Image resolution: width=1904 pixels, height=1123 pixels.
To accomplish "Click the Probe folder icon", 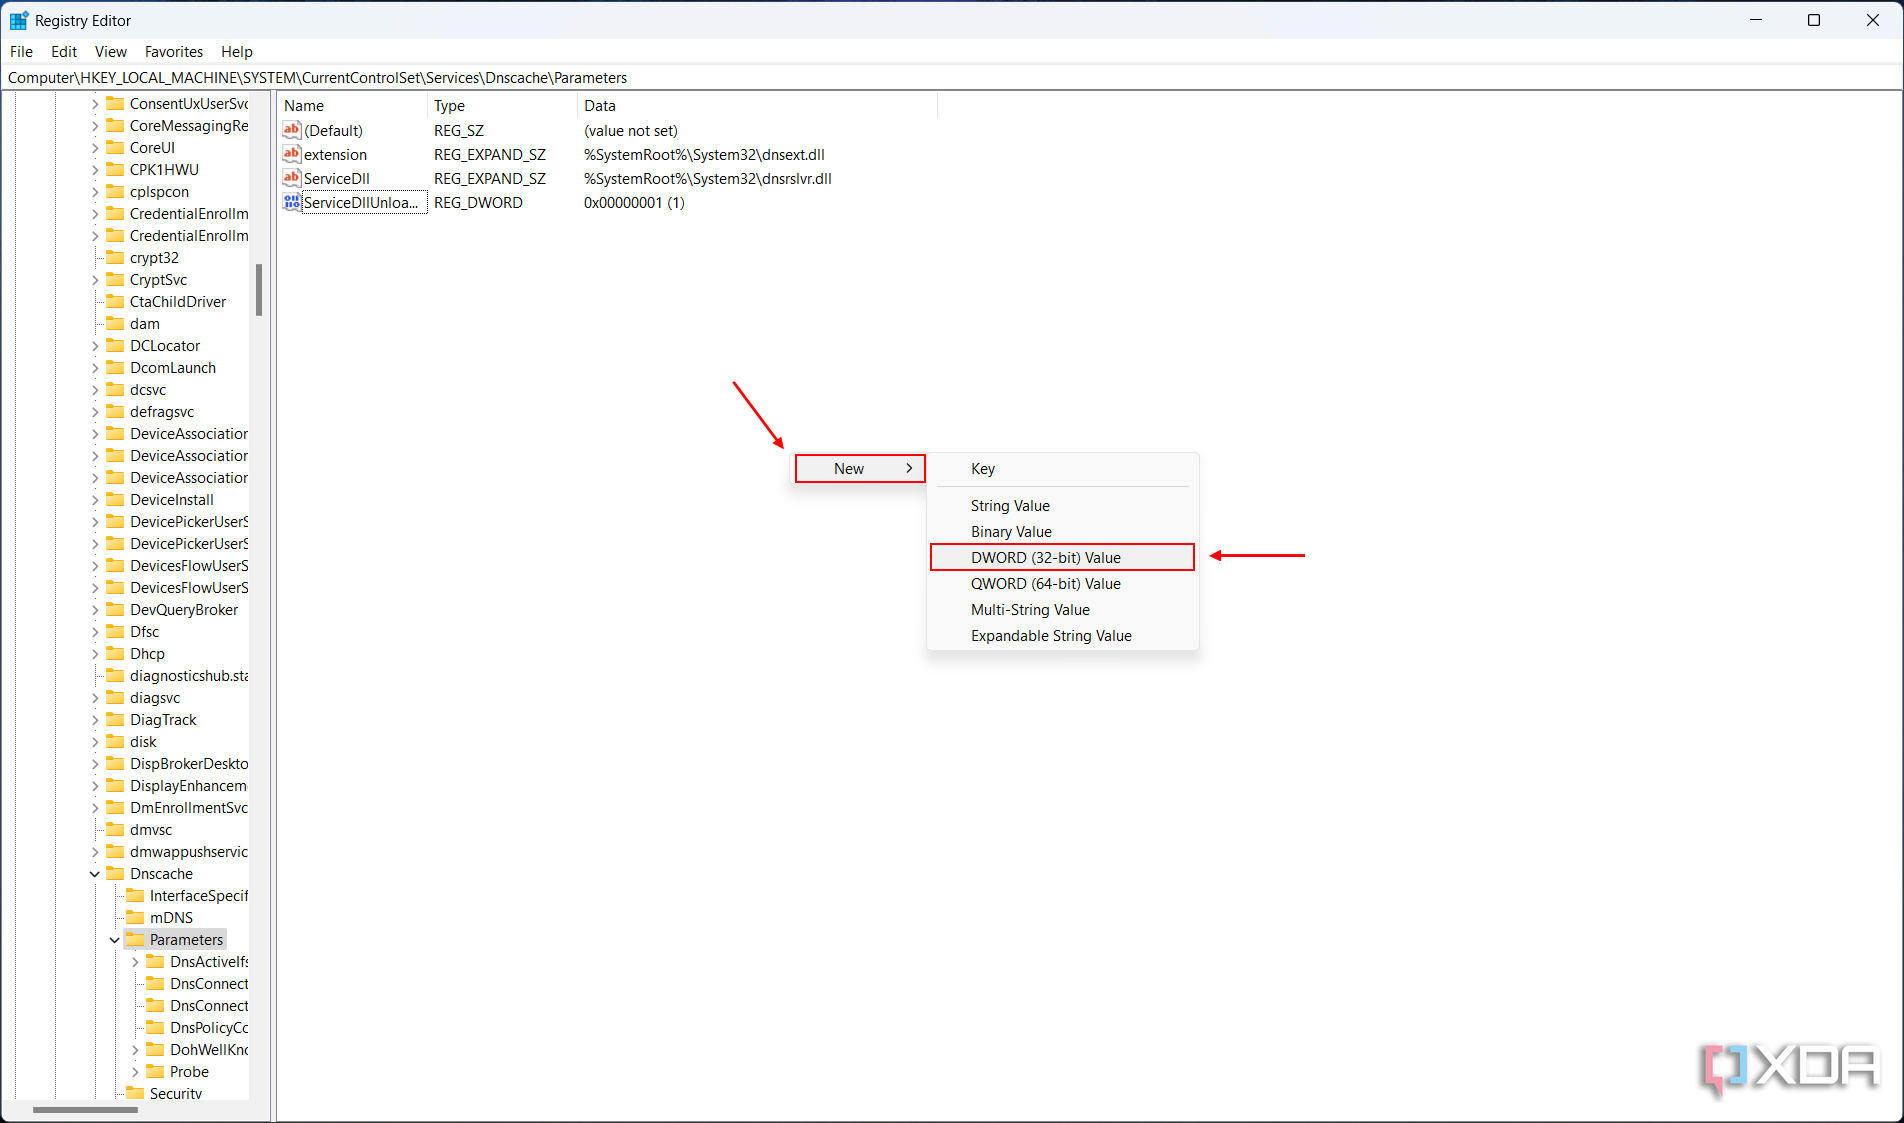I will pyautogui.click(x=155, y=1071).
